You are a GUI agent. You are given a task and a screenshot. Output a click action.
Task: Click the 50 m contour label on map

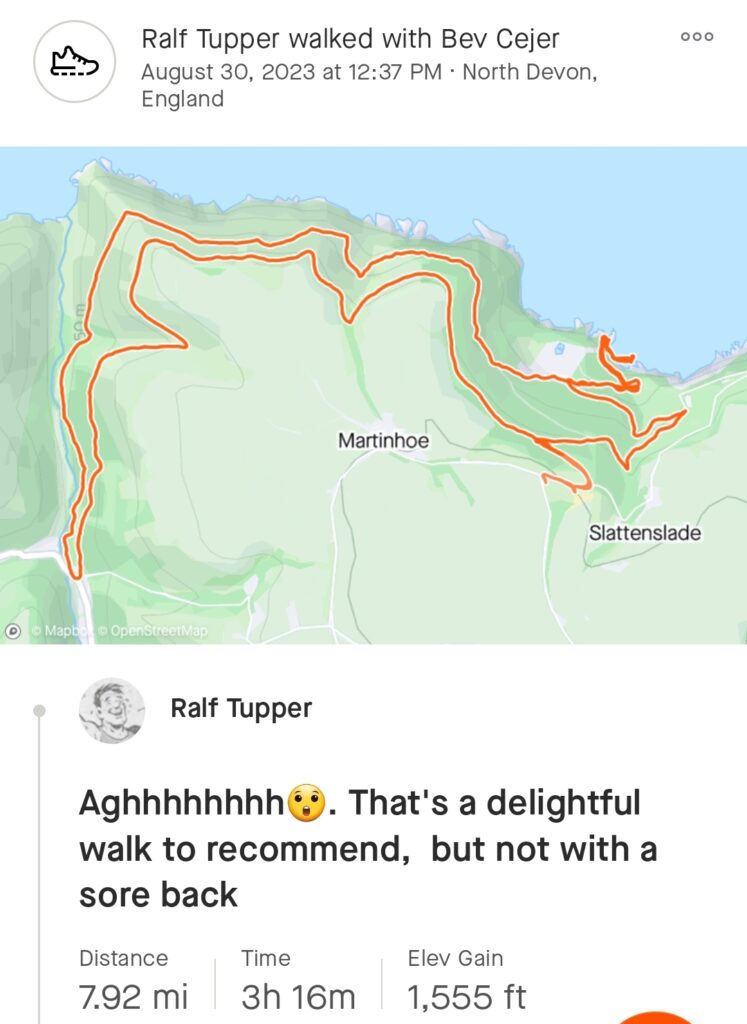point(79,321)
